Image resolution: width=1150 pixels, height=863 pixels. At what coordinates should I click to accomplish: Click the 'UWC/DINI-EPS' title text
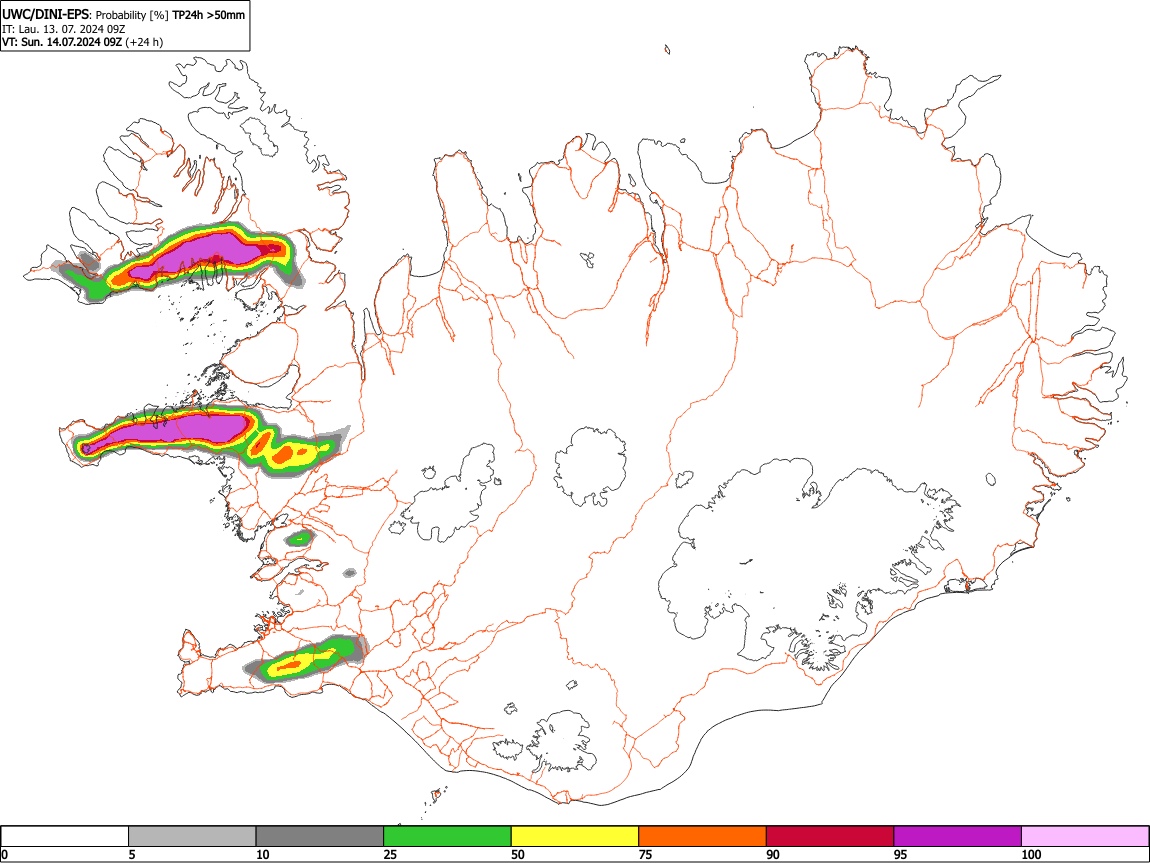click(45, 15)
